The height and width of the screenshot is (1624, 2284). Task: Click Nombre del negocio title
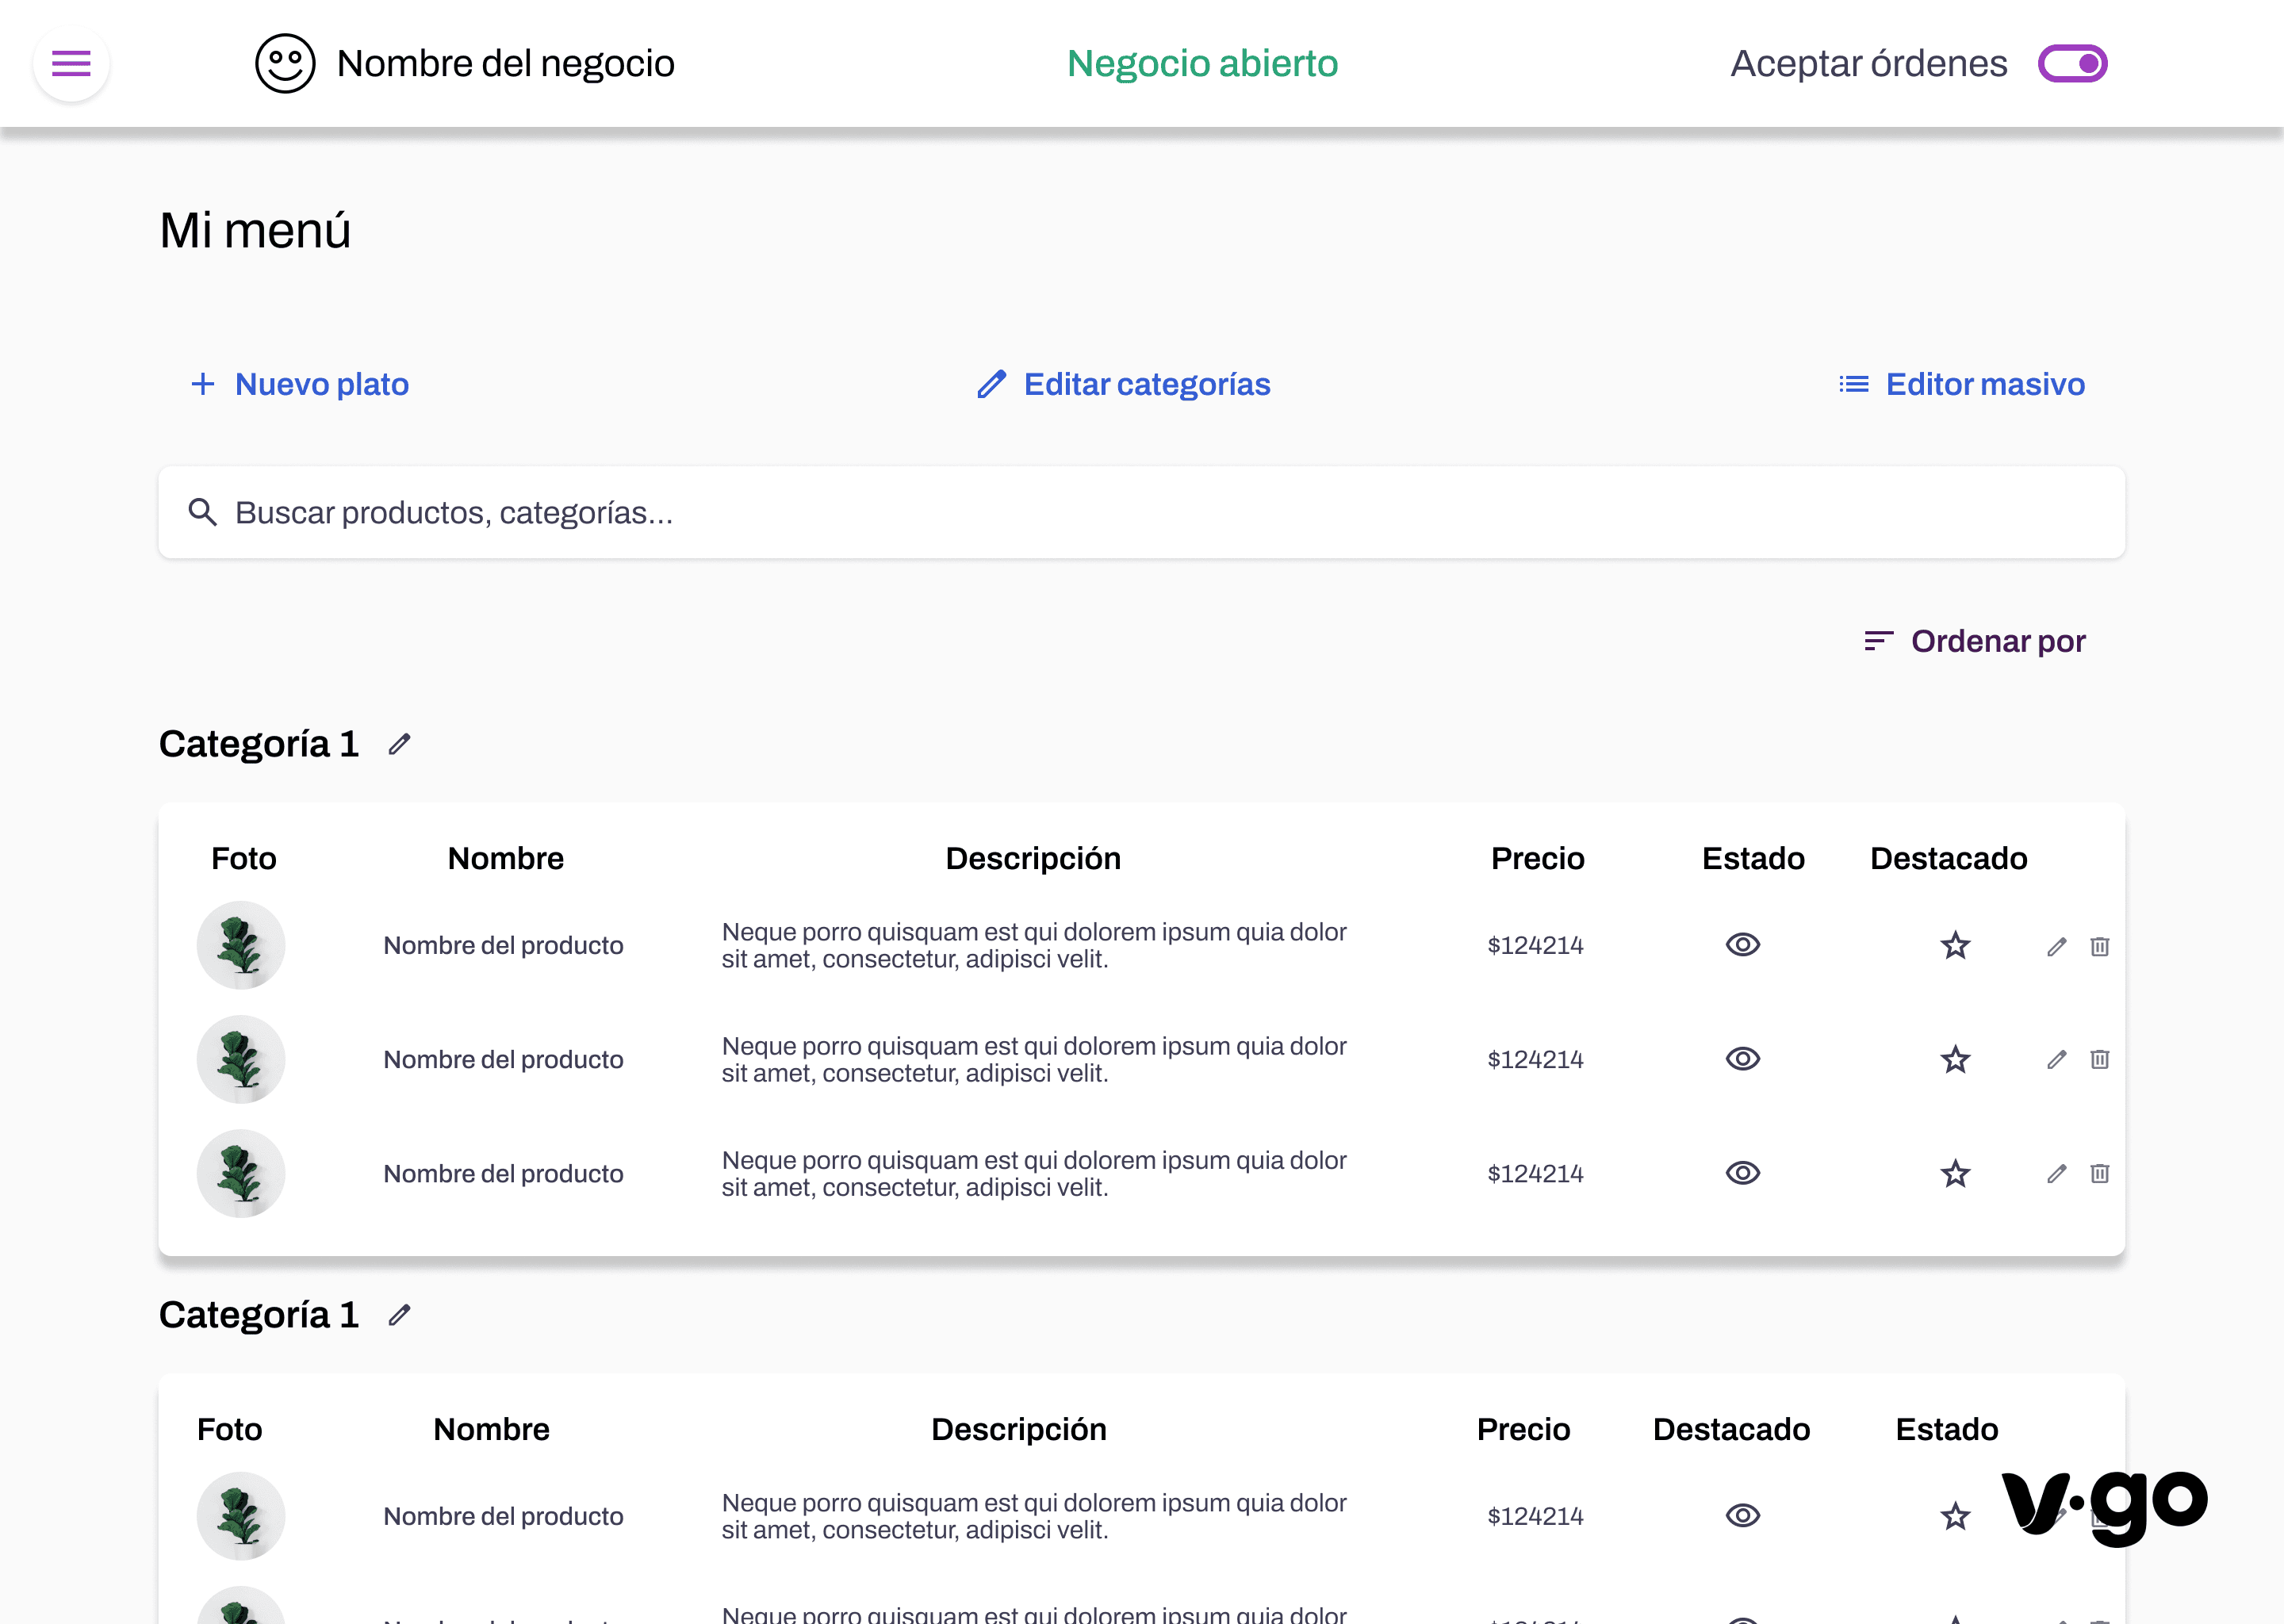506,63
